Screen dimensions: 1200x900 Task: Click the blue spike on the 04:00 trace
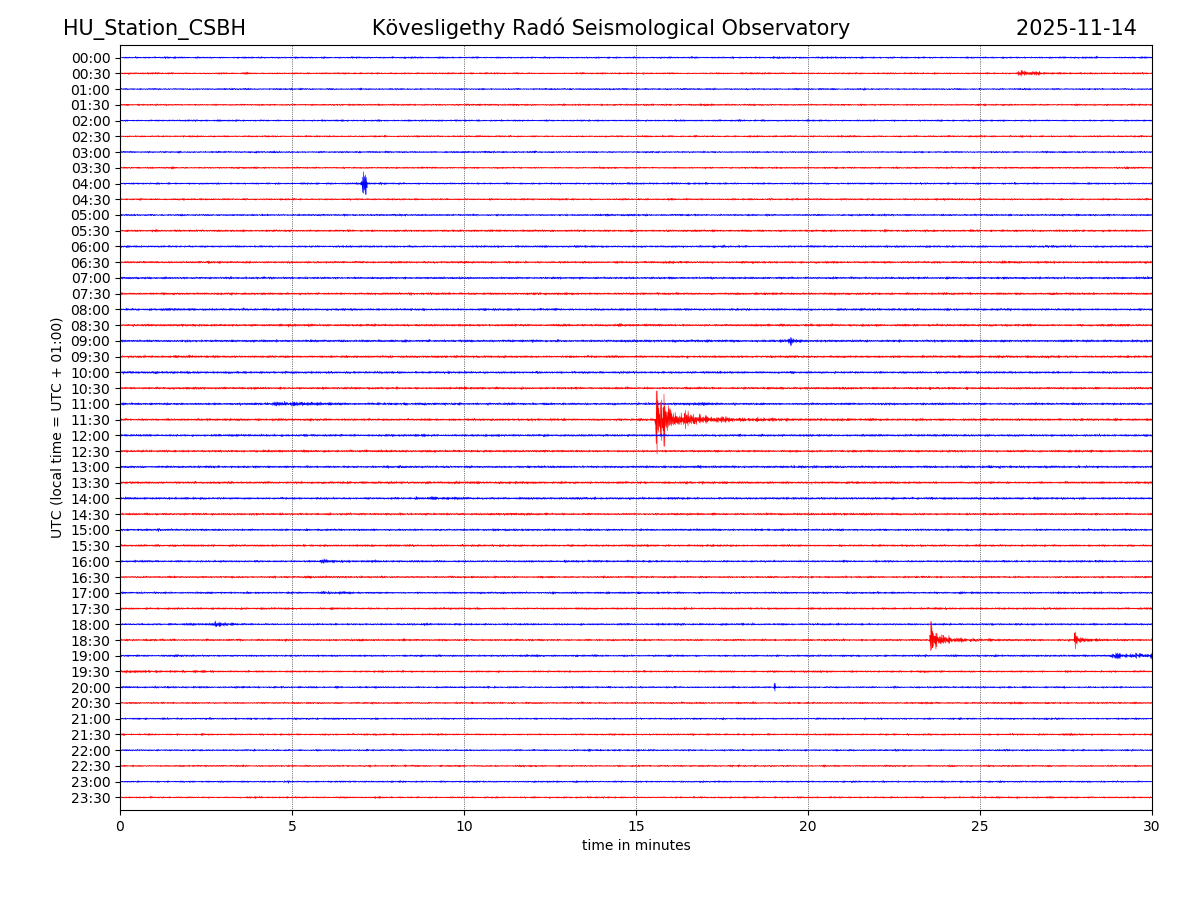[x=364, y=184]
